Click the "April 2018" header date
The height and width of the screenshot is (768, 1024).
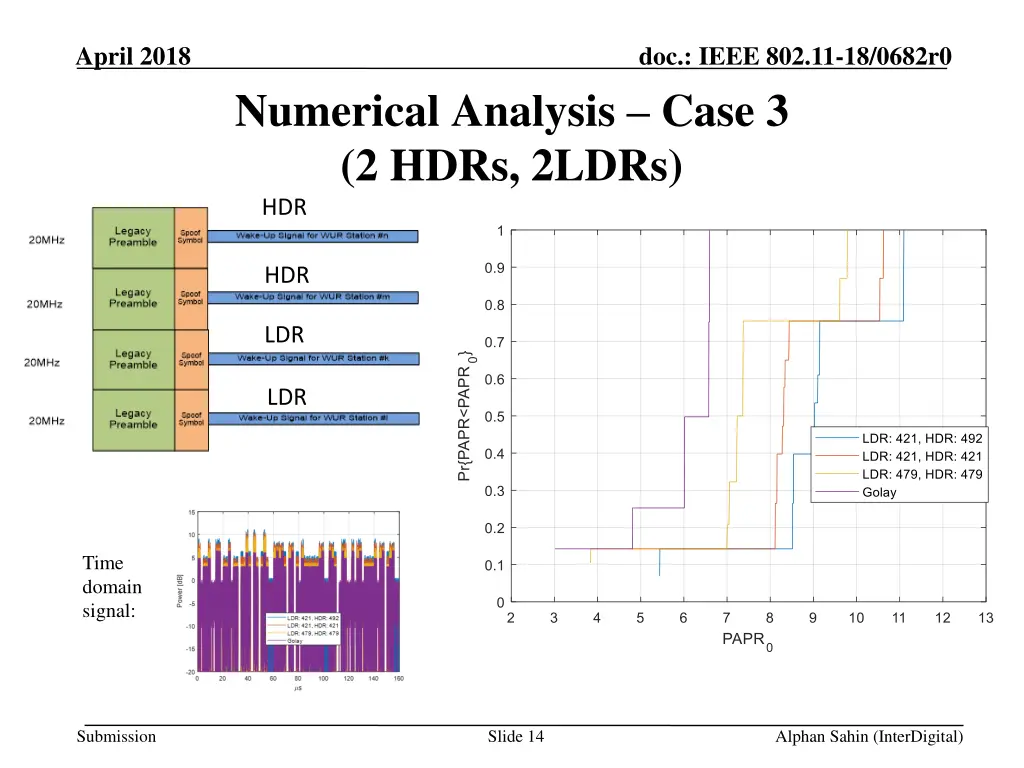(134, 57)
